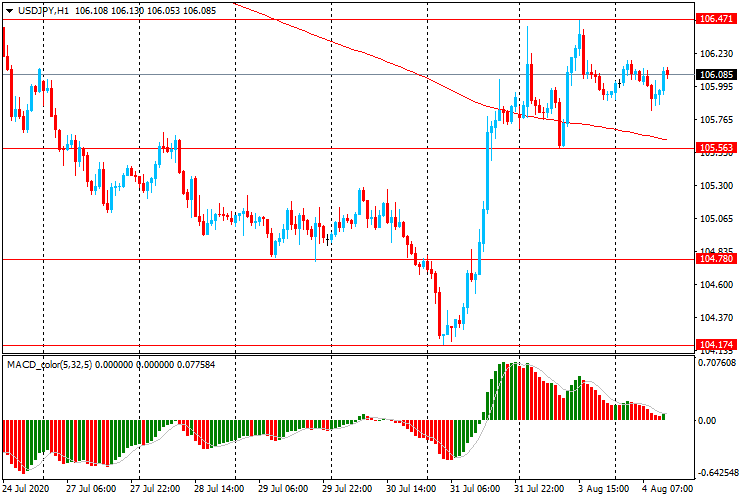This screenshot has width=740, height=500.
Task: Click the 3 Aug 15:00 time label
Action: (604, 488)
